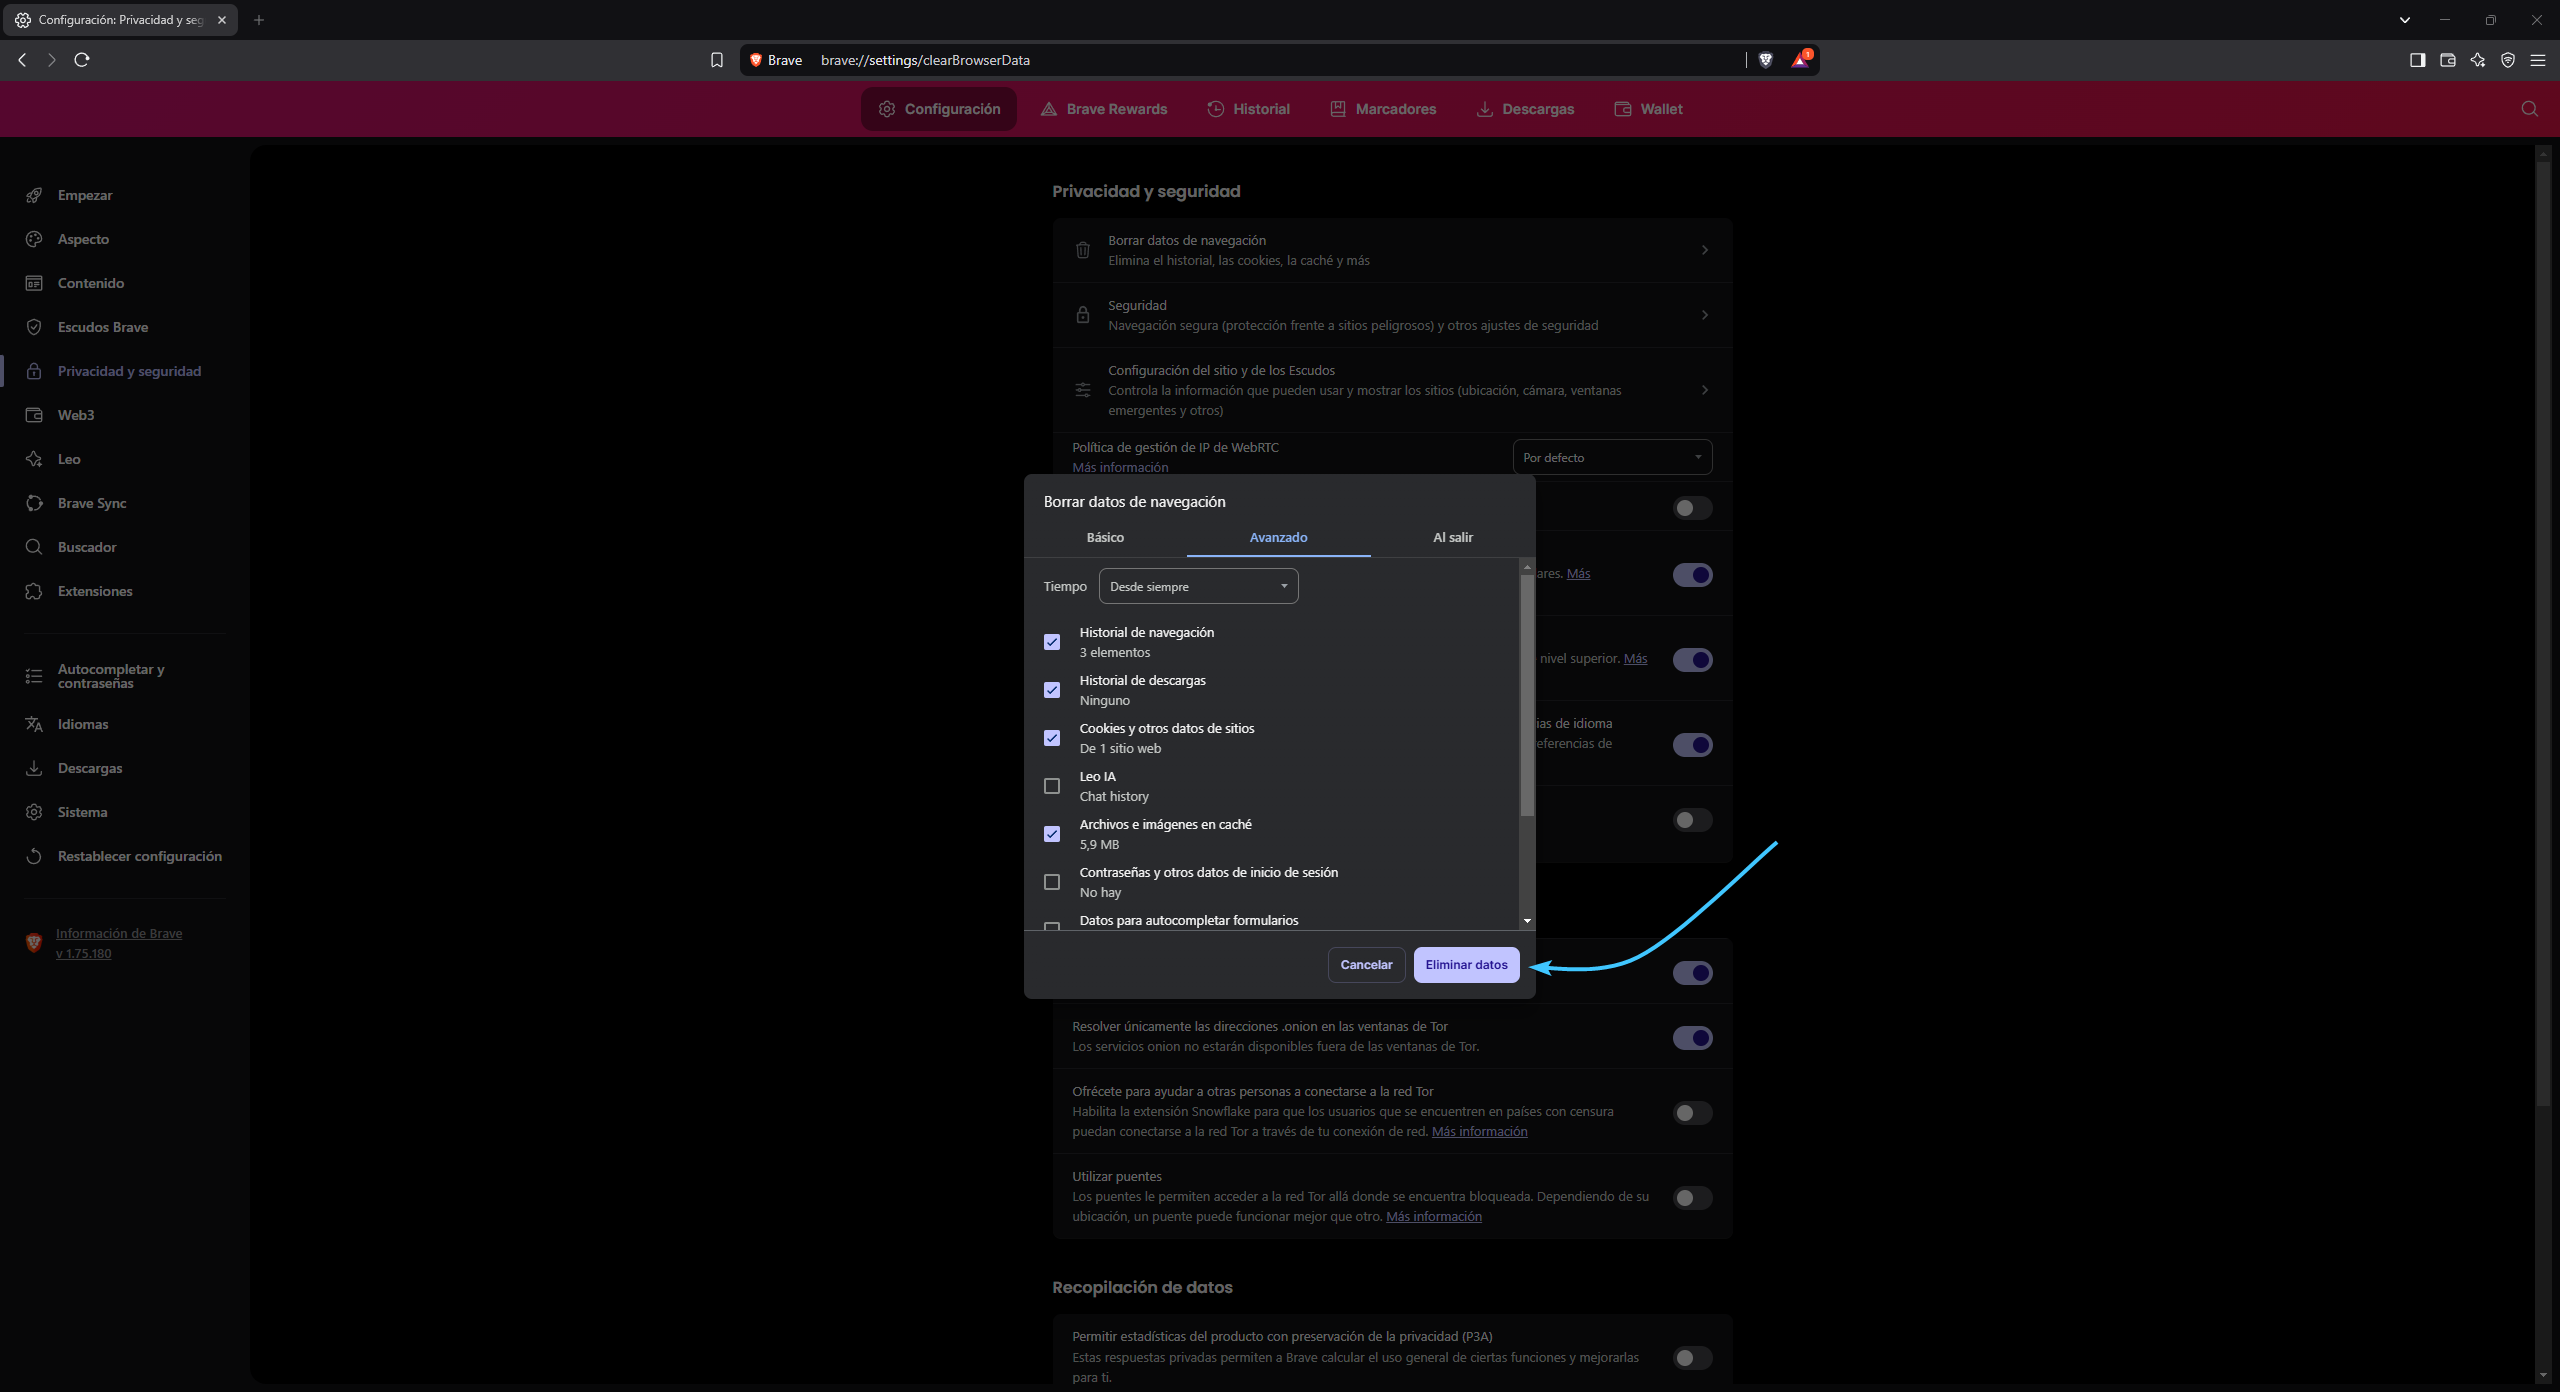Open Marcadores in the top navigation
Image resolution: width=2560 pixels, height=1392 pixels.
click(1383, 109)
